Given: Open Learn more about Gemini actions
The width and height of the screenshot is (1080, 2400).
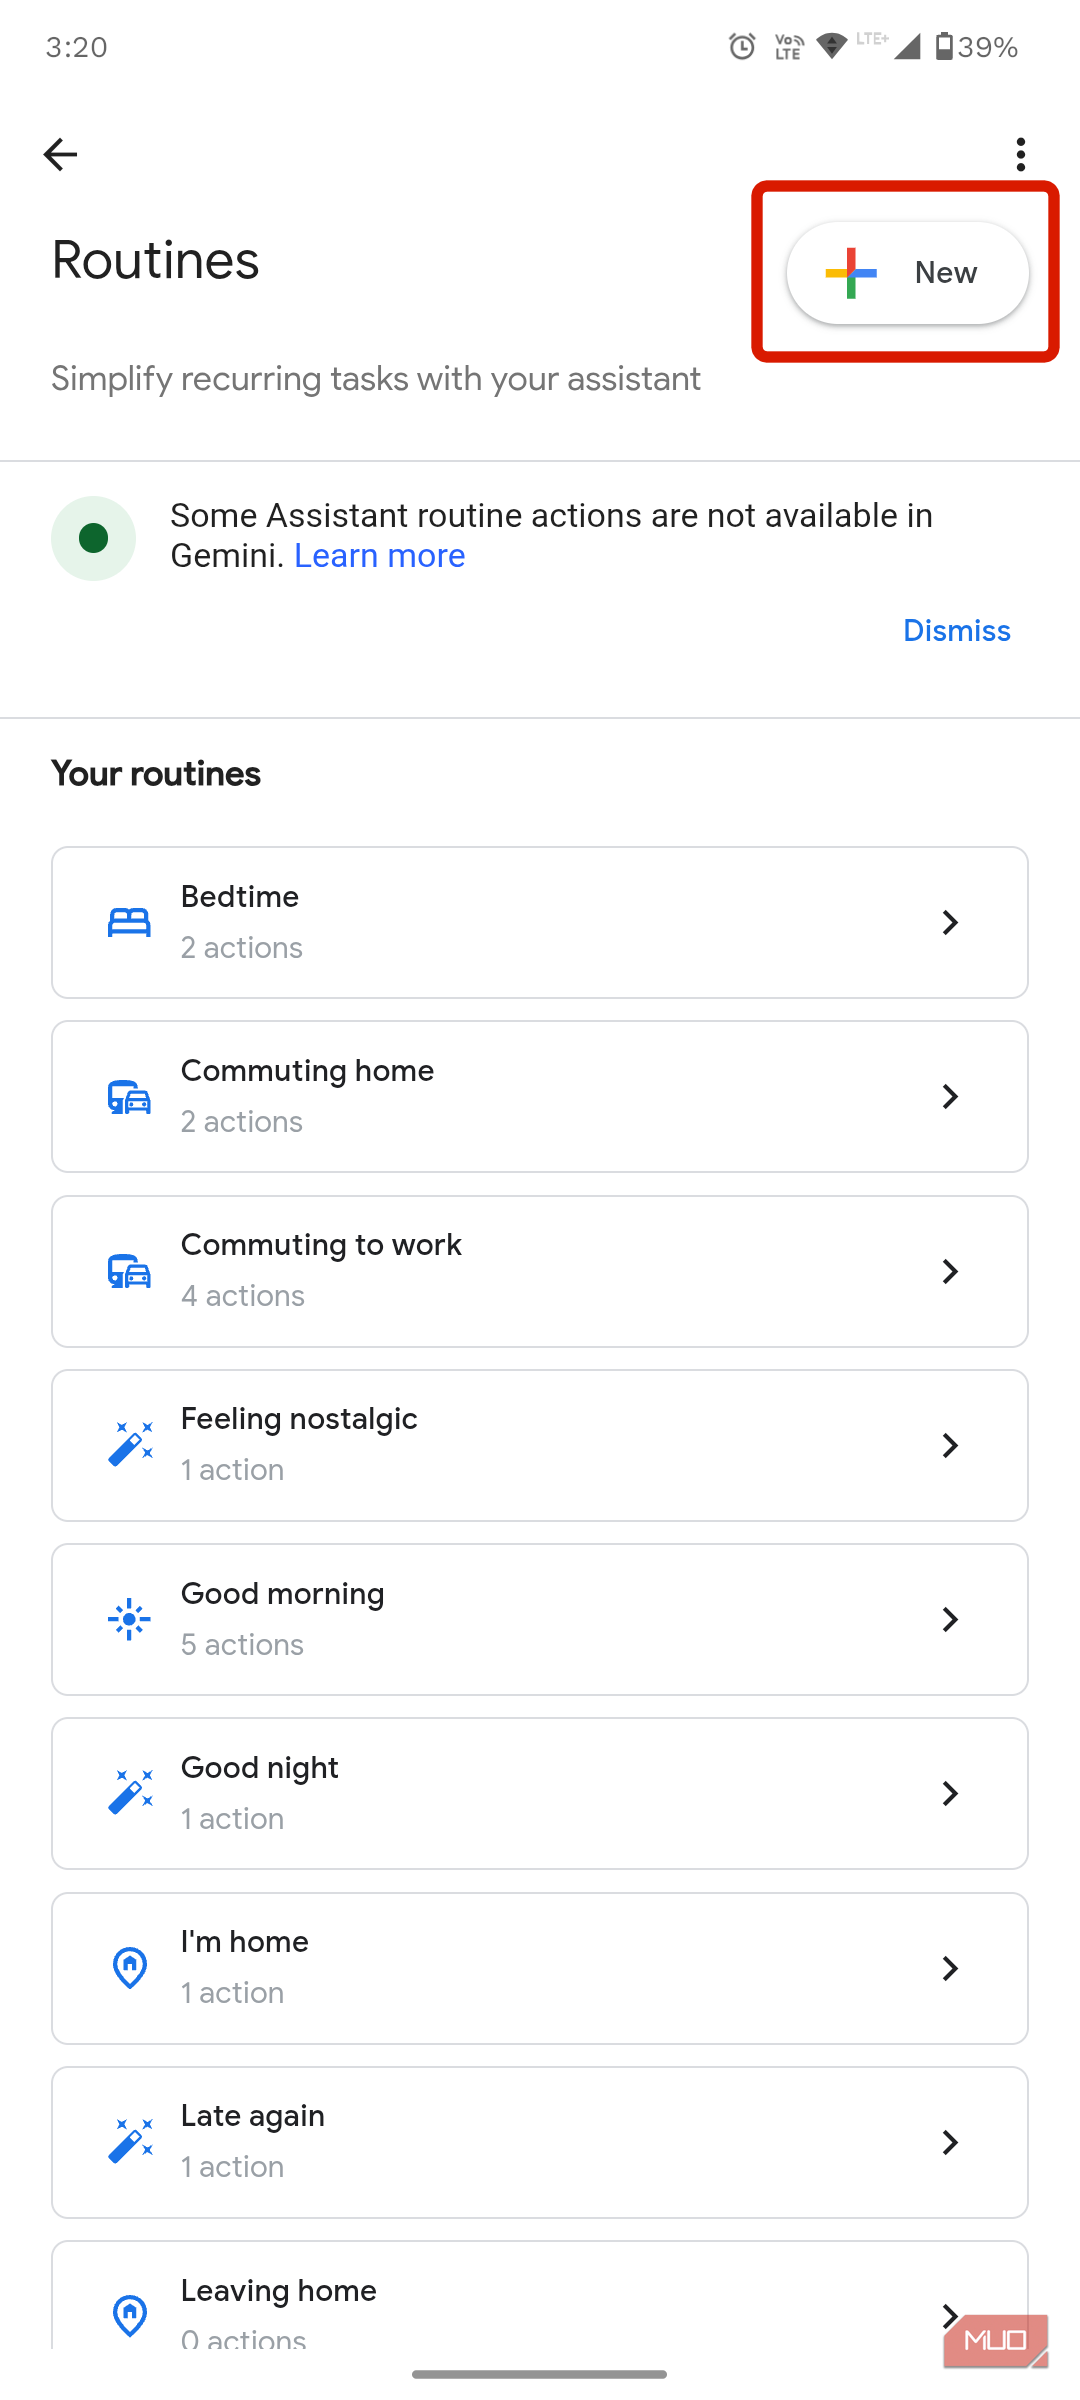Looking at the screenshot, I should pyautogui.click(x=380, y=555).
